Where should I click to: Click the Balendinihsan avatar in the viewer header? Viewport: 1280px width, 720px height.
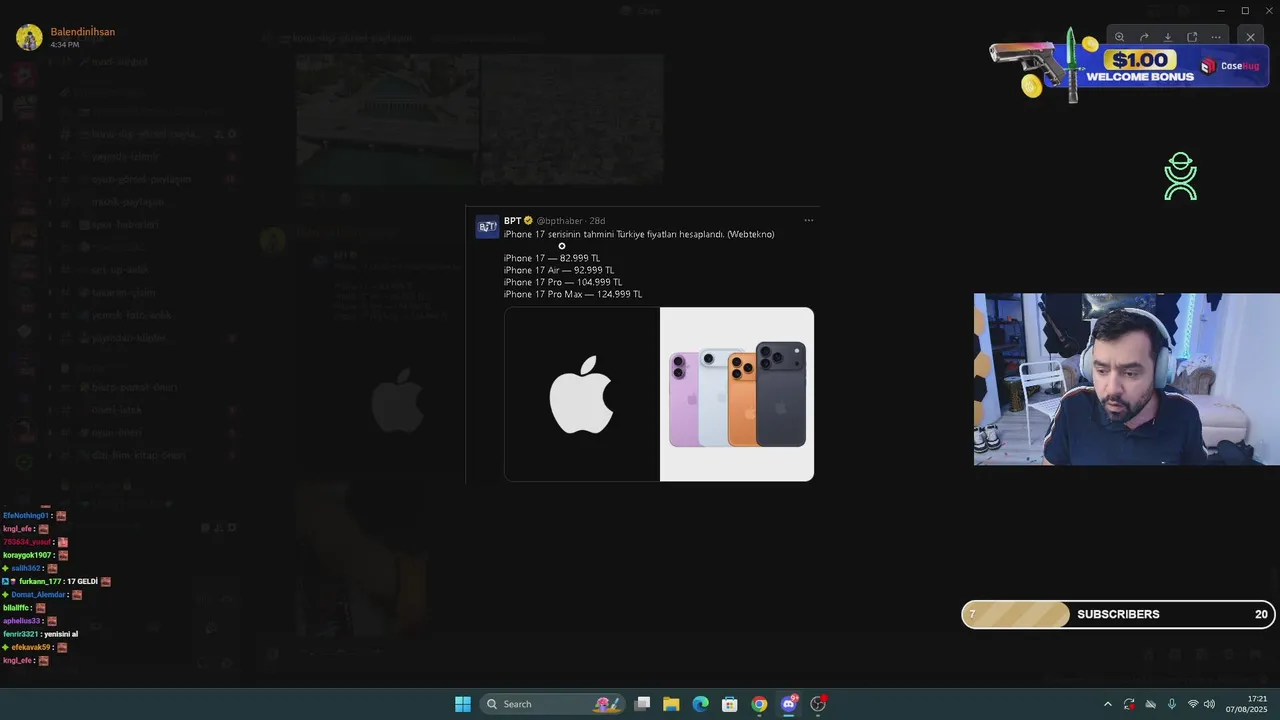tap(29, 38)
